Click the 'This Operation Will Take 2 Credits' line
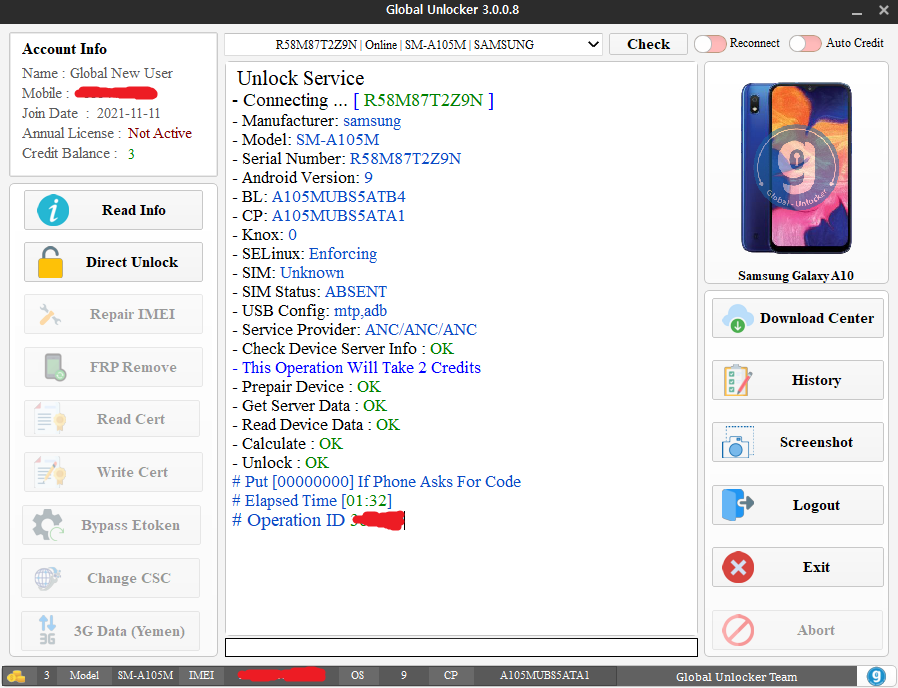 357,368
